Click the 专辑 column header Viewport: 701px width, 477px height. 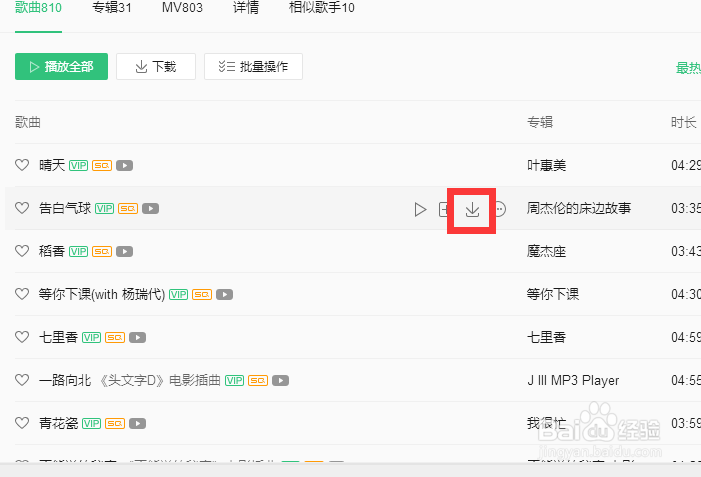click(540, 122)
